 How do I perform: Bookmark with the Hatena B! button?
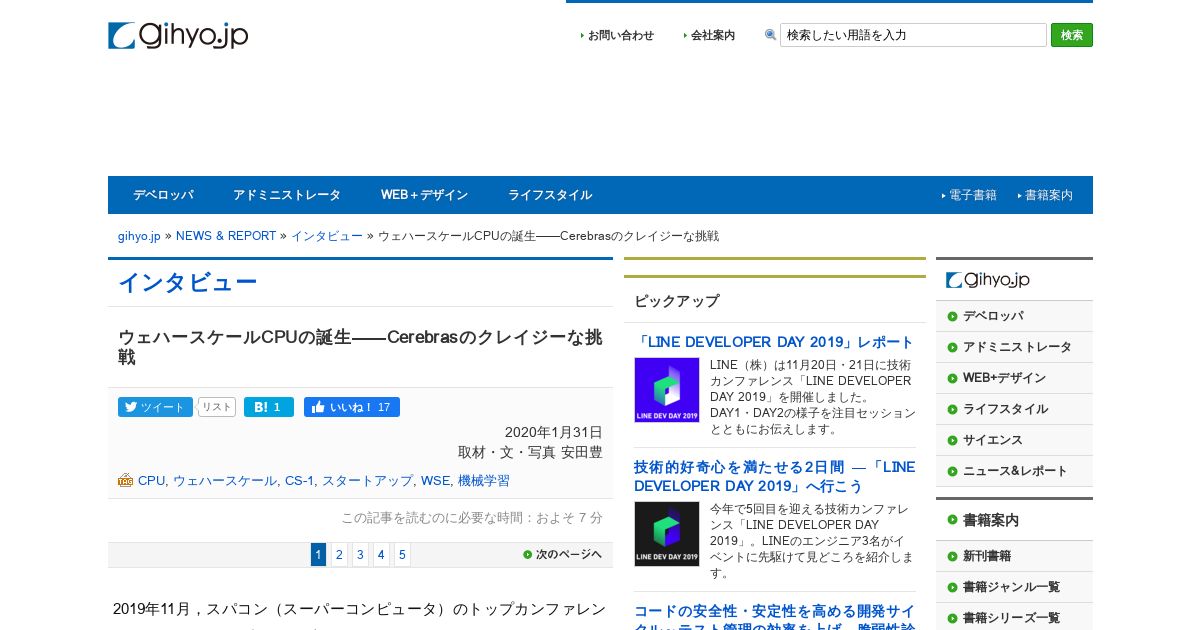coord(269,407)
